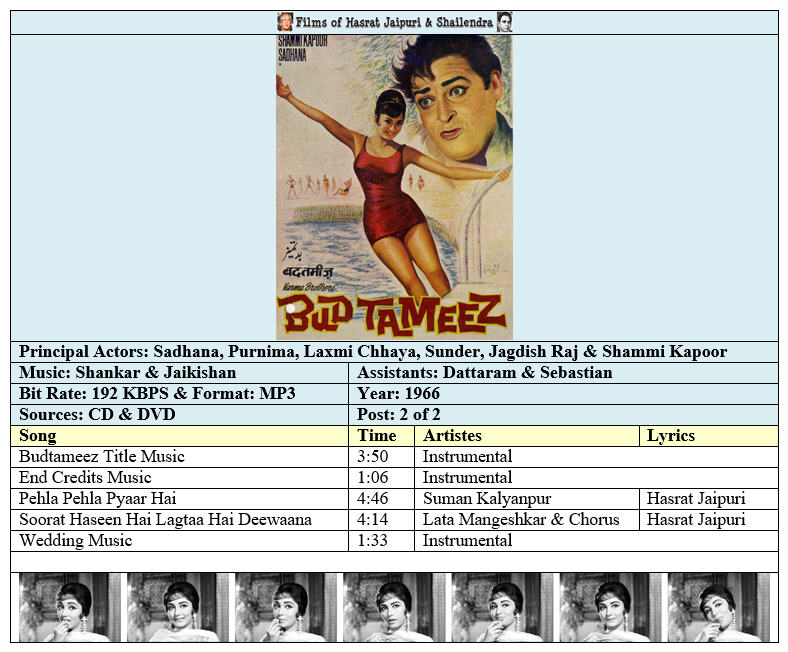This screenshot has height=652, width=788.
Task: Click the '1:06' time value
Action: 372,477
